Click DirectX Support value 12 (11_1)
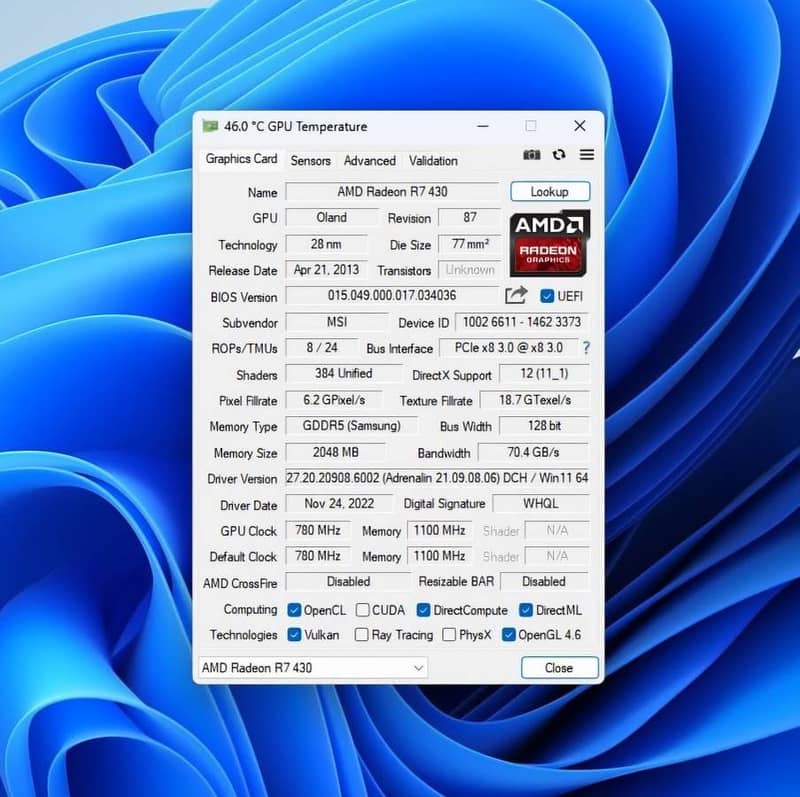800x797 pixels. [x=544, y=374]
